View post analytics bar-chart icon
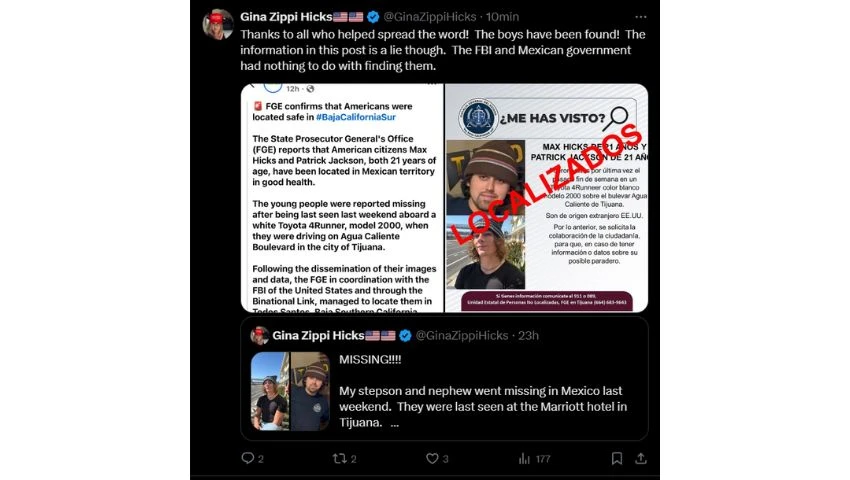The image size is (850, 480). point(524,459)
